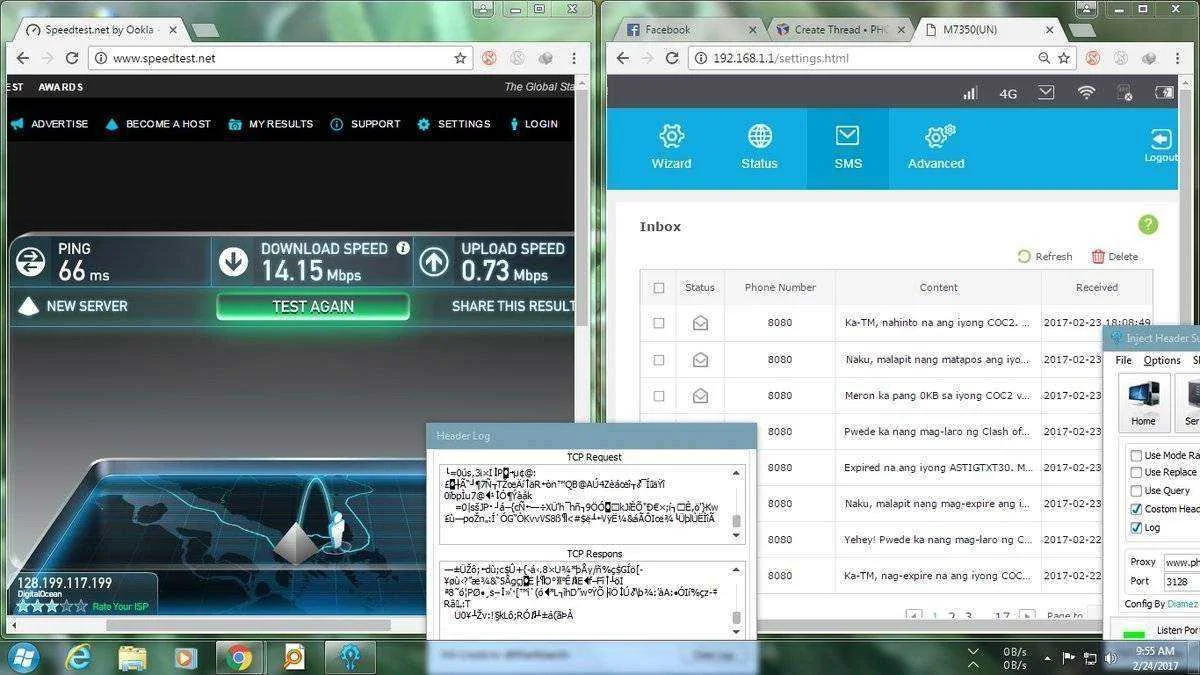Select checkbox for 'Meron ka pang 0KB' message
Image resolution: width=1200 pixels, height=675 pixels.
click(658, 396)
